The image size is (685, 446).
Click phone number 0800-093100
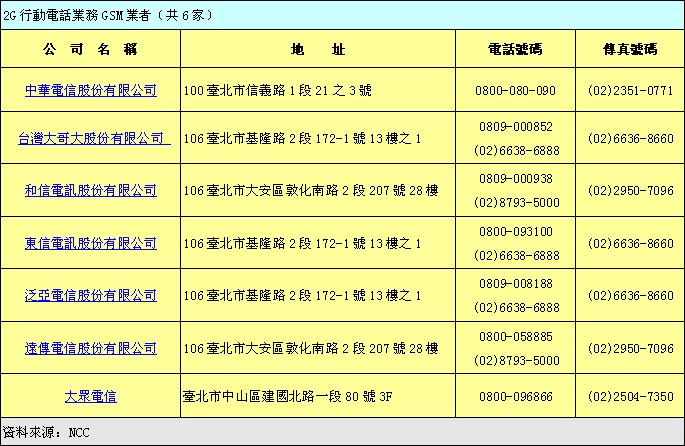(x=515, y=232)
